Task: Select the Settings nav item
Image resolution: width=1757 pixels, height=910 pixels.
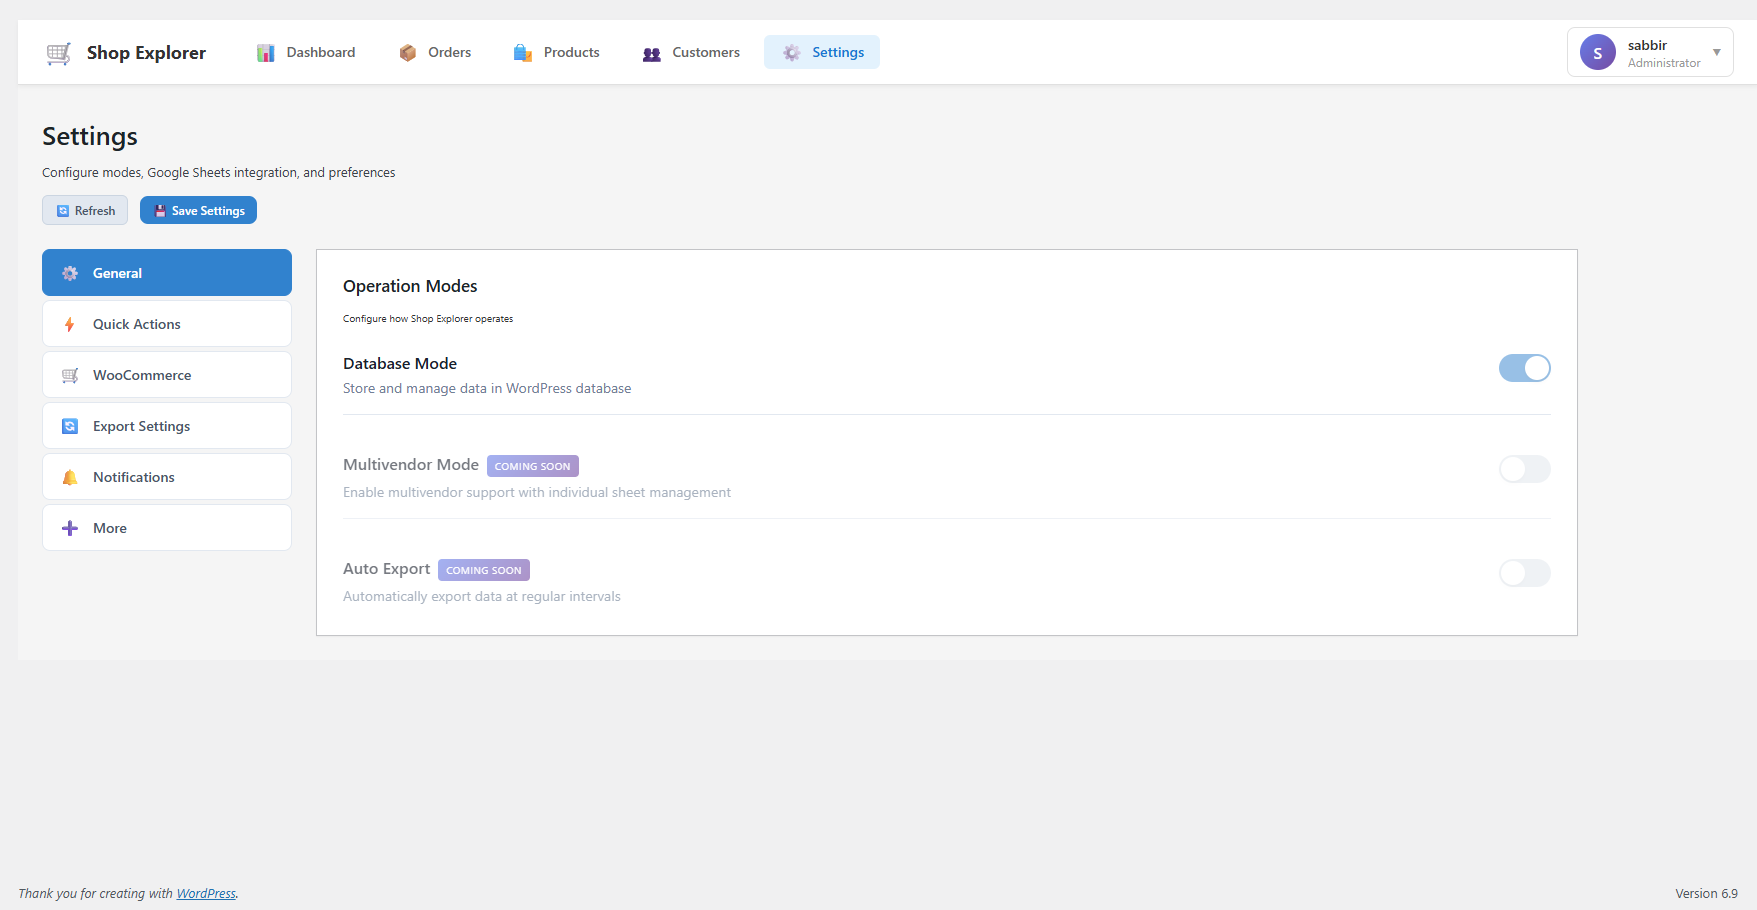Action: click(x=822, y=52)
